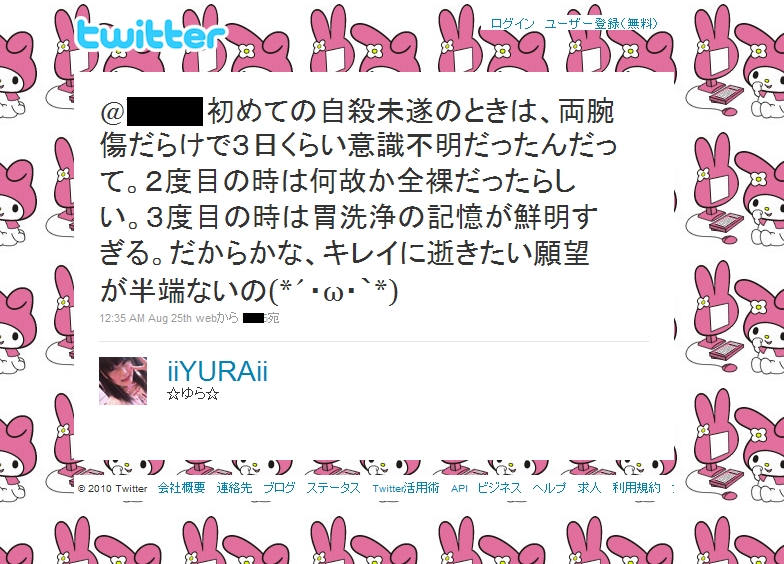Open 連絡先 footer link
The width and height of the screenshot is (784, 564).
[234, 488]
